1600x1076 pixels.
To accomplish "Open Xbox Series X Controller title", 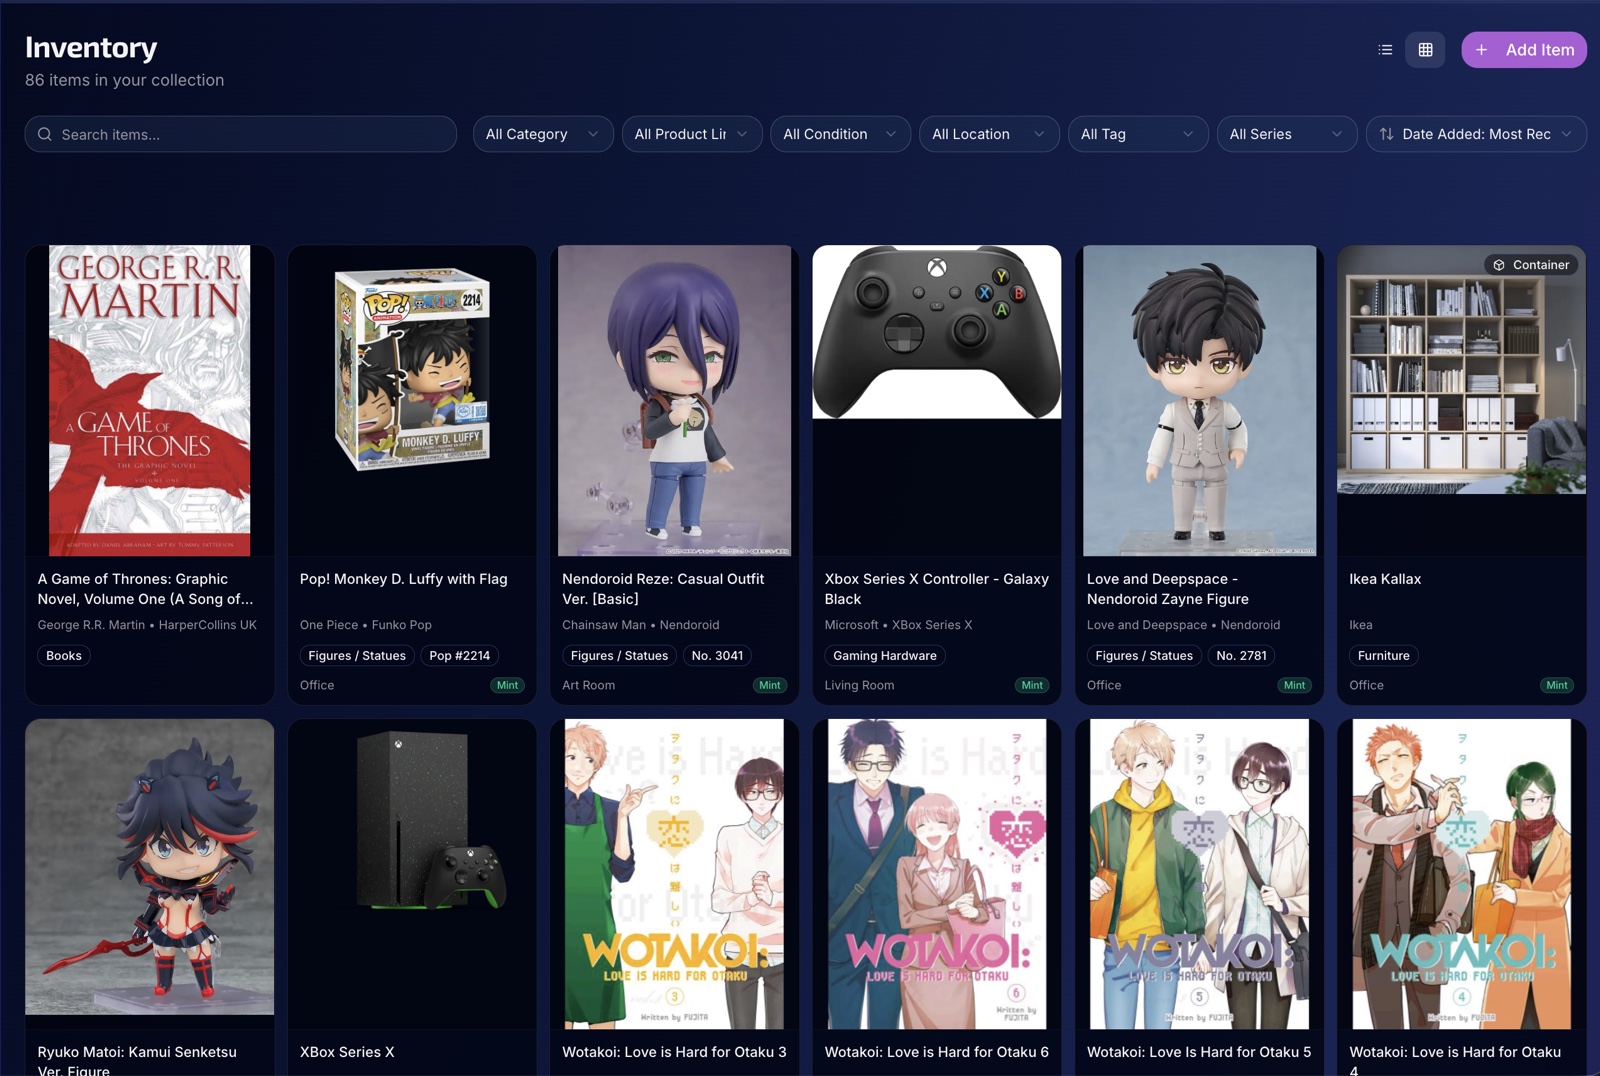I will tap(936, 589).
